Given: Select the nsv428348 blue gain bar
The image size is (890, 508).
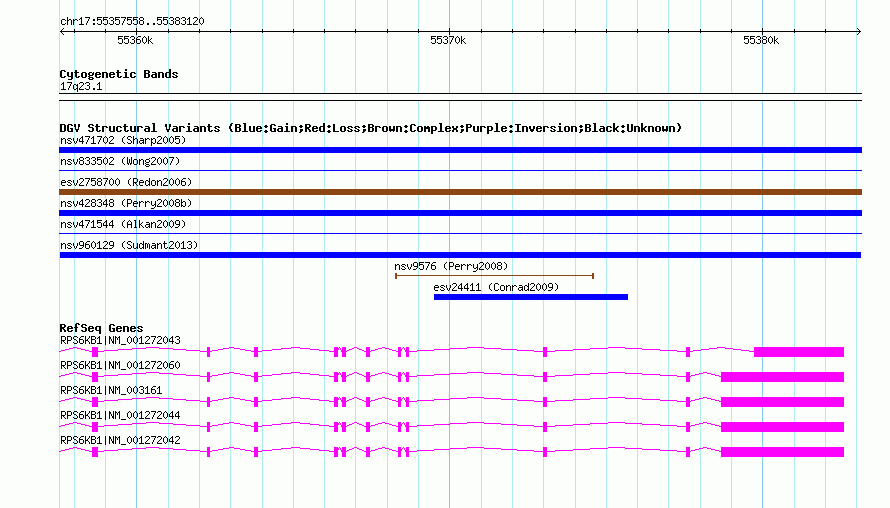Looking at the screenshot, I should pos(460,213).
